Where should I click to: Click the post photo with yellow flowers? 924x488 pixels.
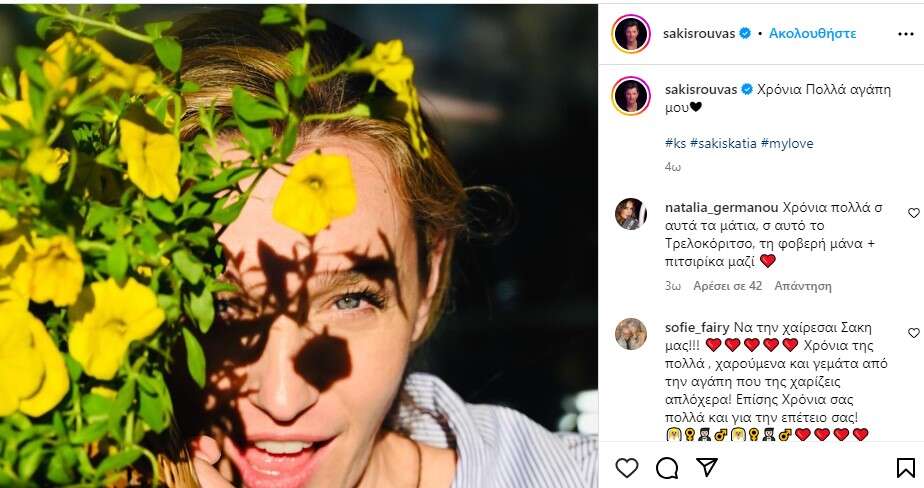(299, 245)
